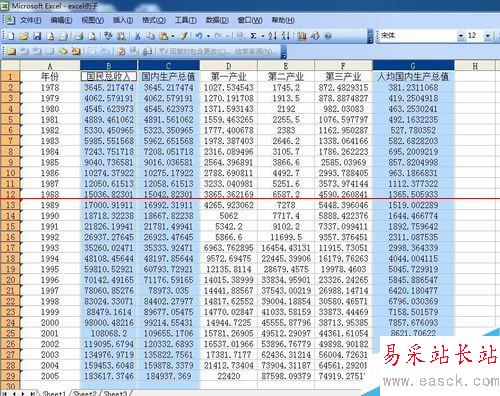The height and width of the screenshot is (396, 500).
Task: Select the header cell 第三产业
Action: pyautogui.click(x=343, y=77)
